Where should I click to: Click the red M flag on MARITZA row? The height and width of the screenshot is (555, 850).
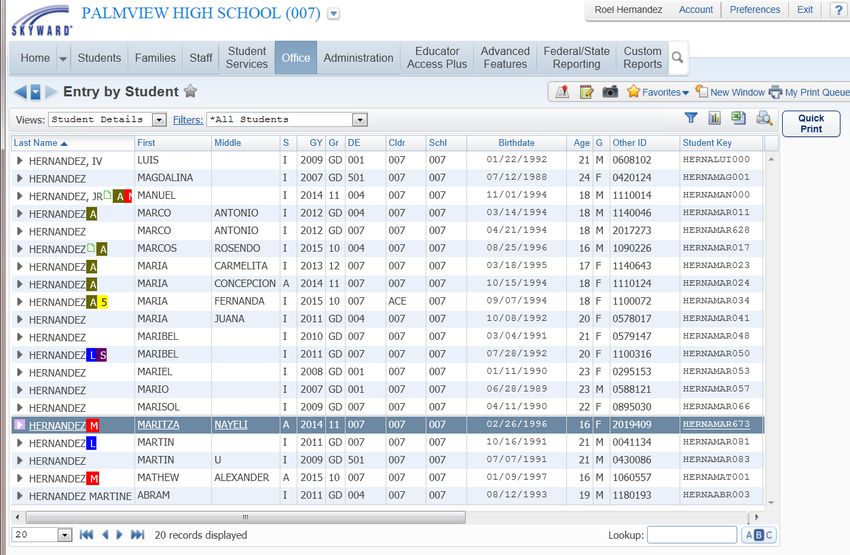pos(93,425)
